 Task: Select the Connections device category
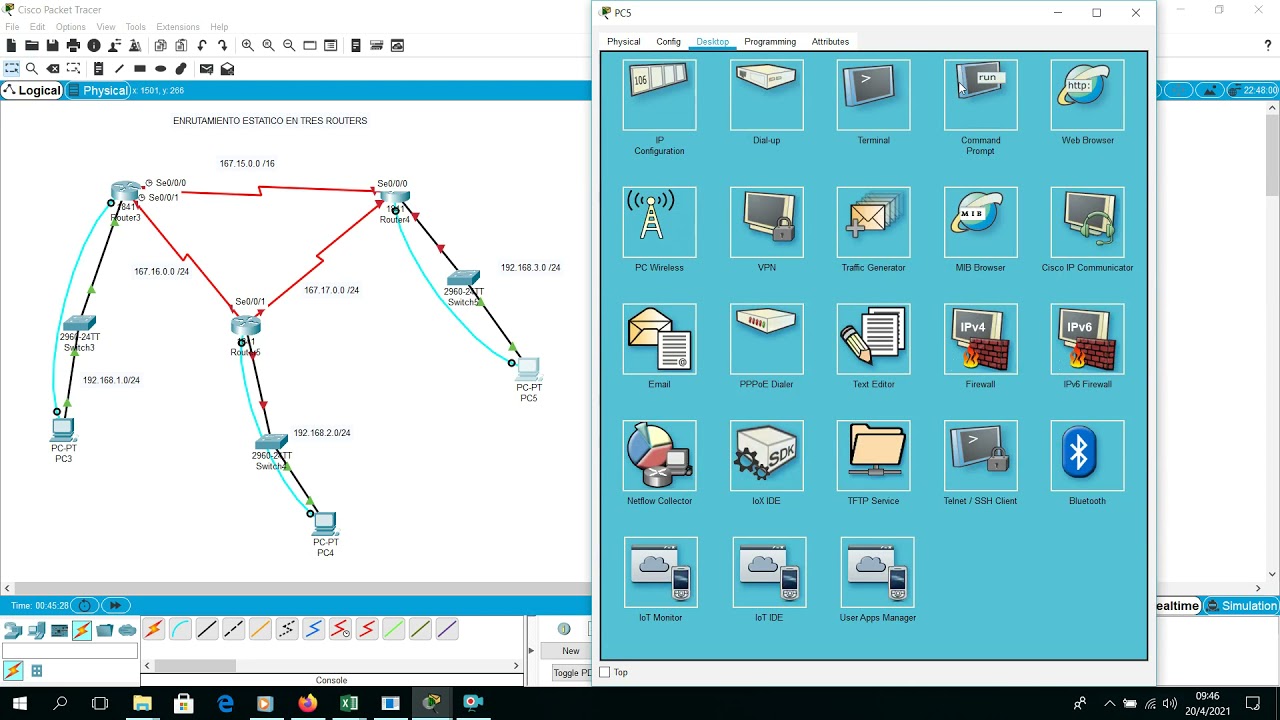[82, 630]
